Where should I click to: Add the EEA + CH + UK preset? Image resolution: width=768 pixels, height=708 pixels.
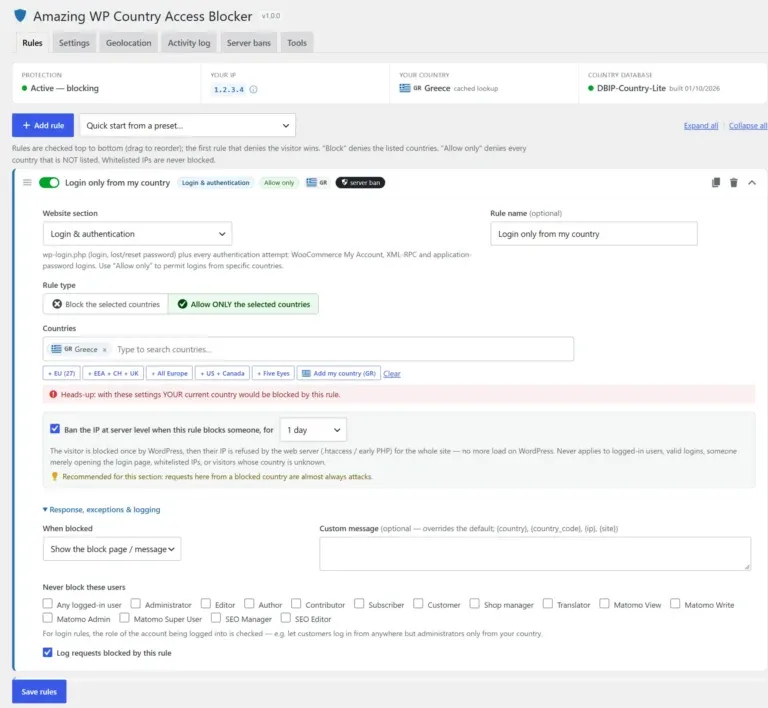tap(113, 373)
